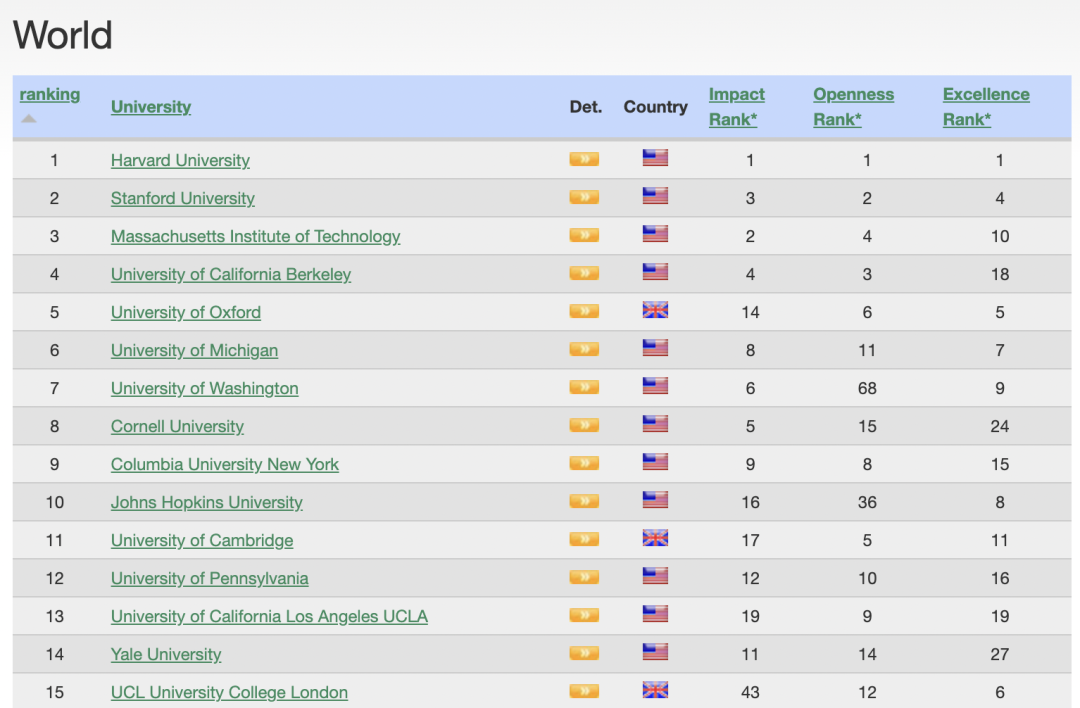
Task: Click details arrow for Columbia University New York
Action: point(584,463)
